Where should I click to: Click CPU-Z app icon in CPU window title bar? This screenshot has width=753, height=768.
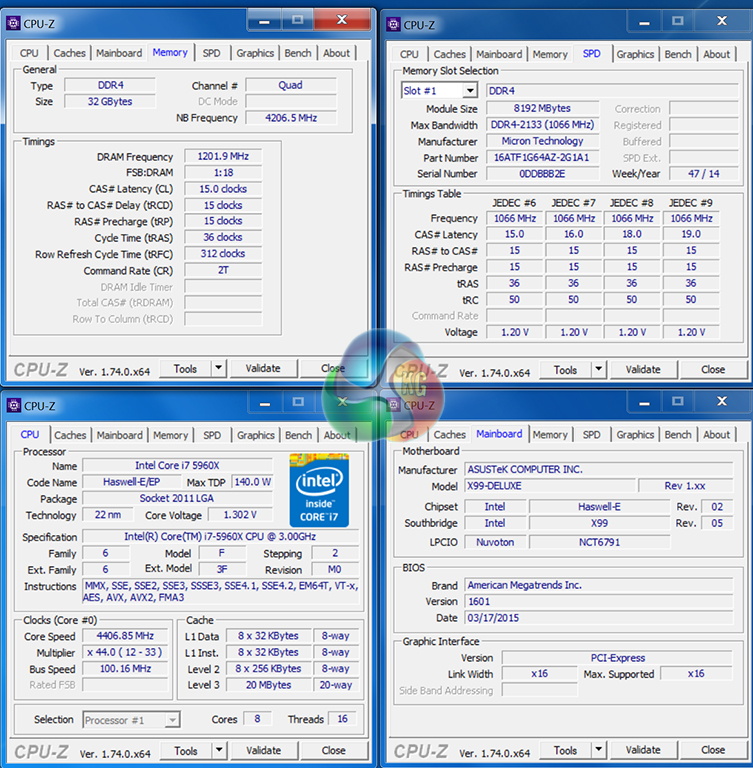14,405
